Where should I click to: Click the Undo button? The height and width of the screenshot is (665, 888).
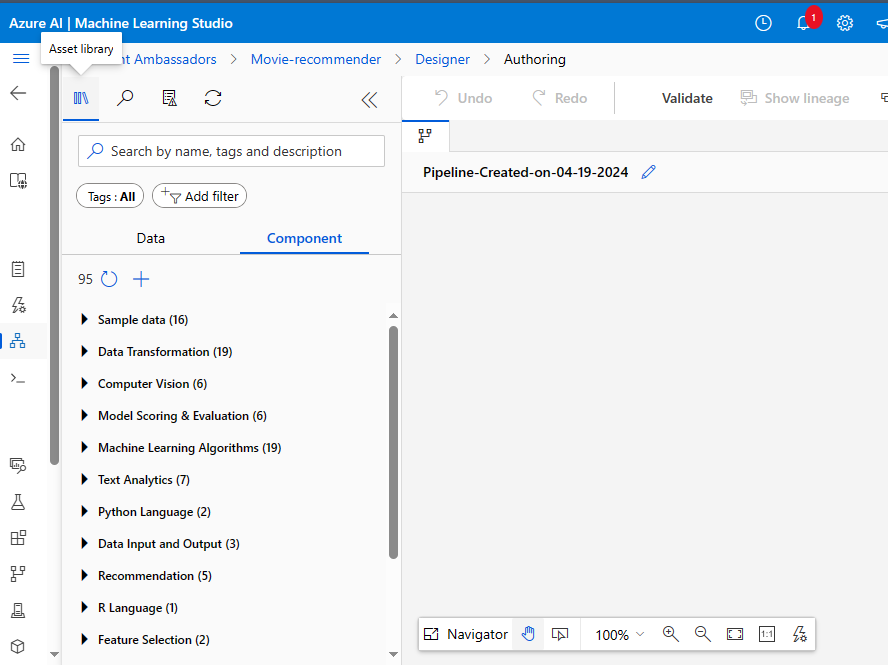(x=463, y=99)
